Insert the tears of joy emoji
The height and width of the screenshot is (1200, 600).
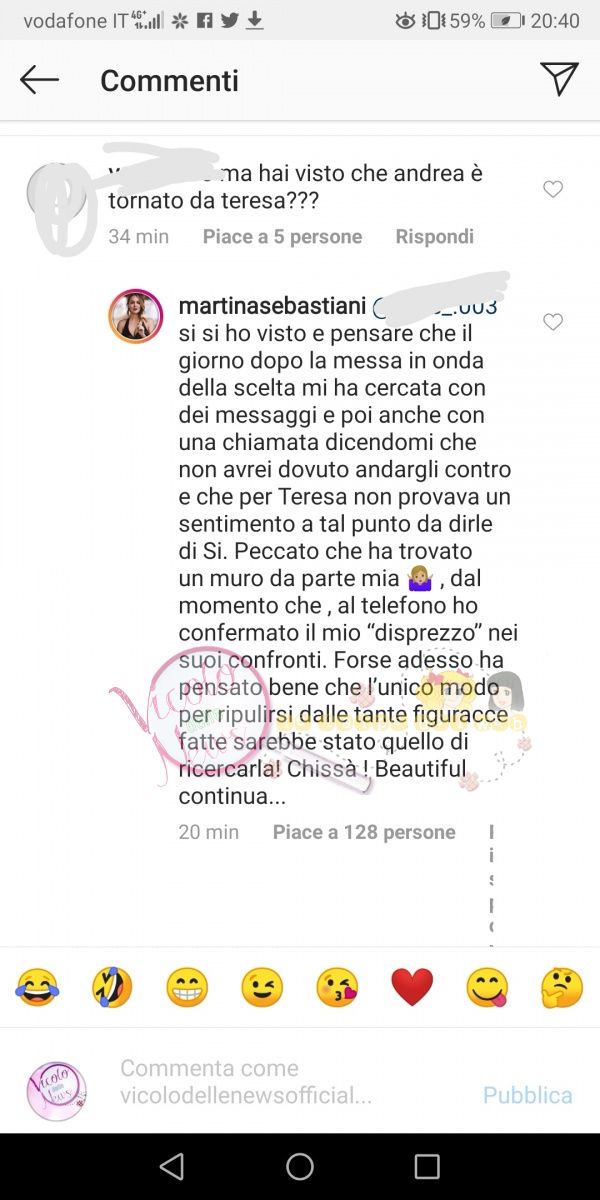click(x=37, y=988)
